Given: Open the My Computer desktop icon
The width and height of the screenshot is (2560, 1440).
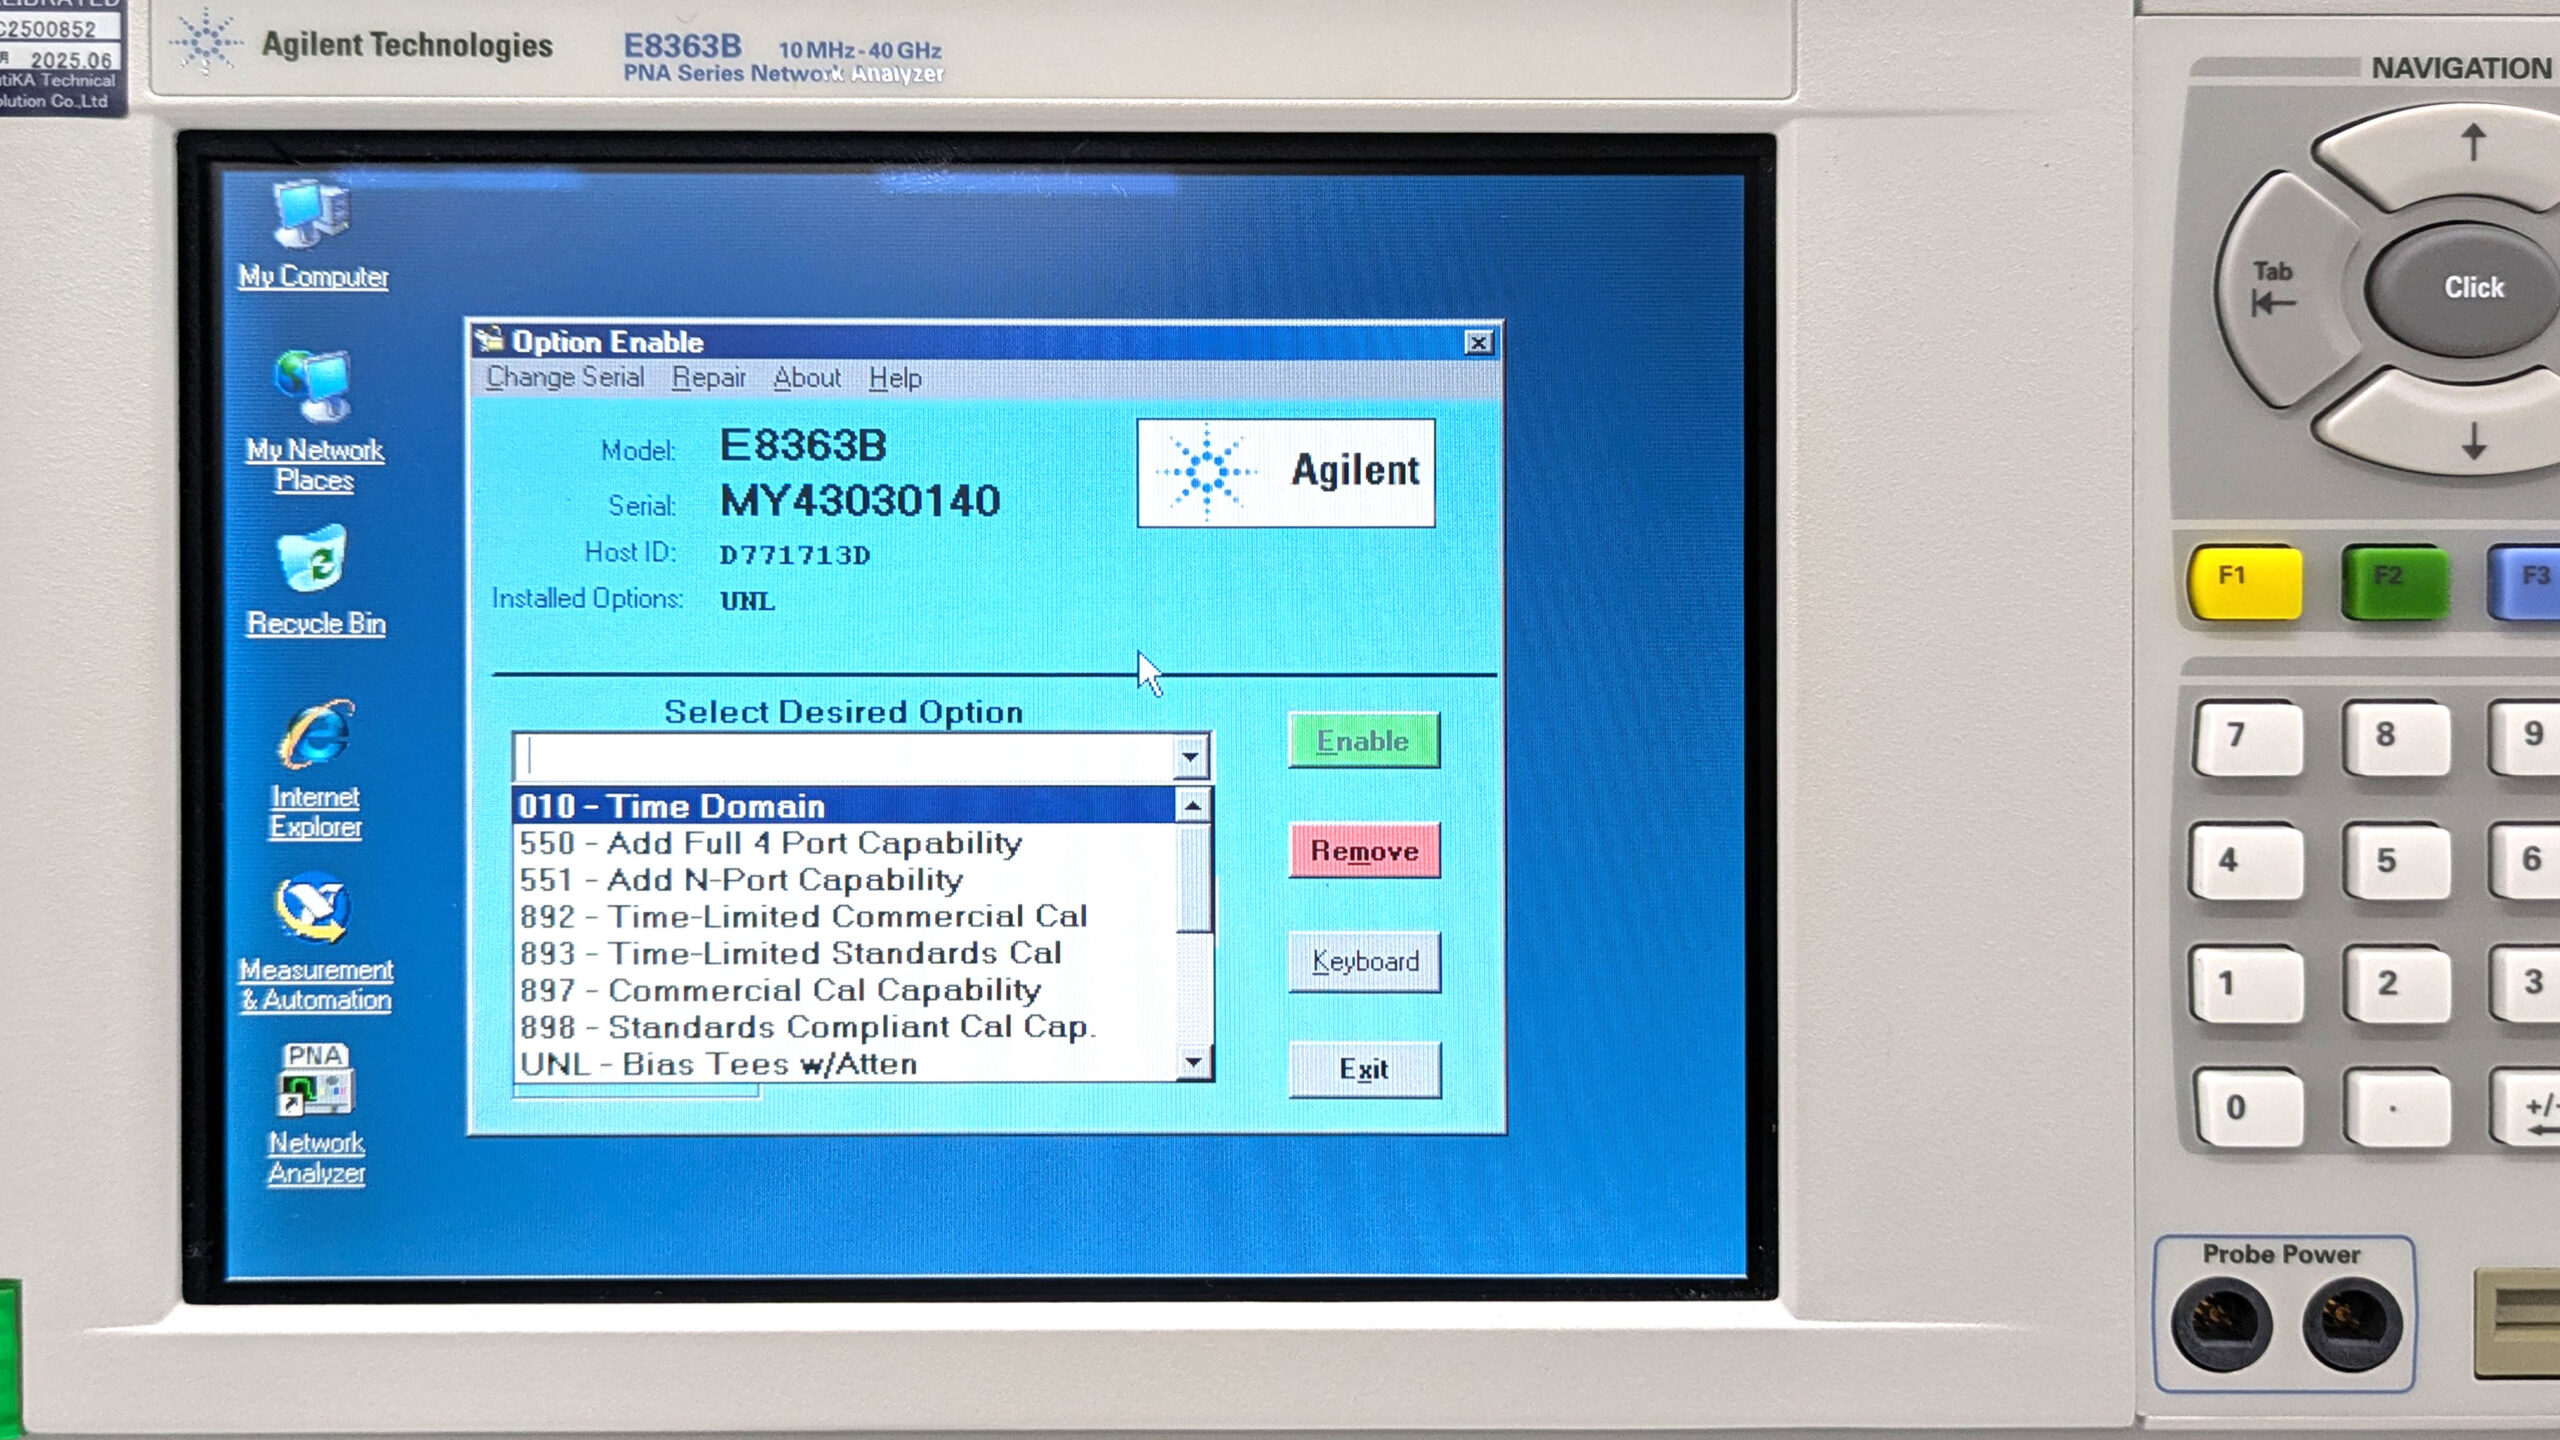Looking at the screenshot, I should pos(312,215).
